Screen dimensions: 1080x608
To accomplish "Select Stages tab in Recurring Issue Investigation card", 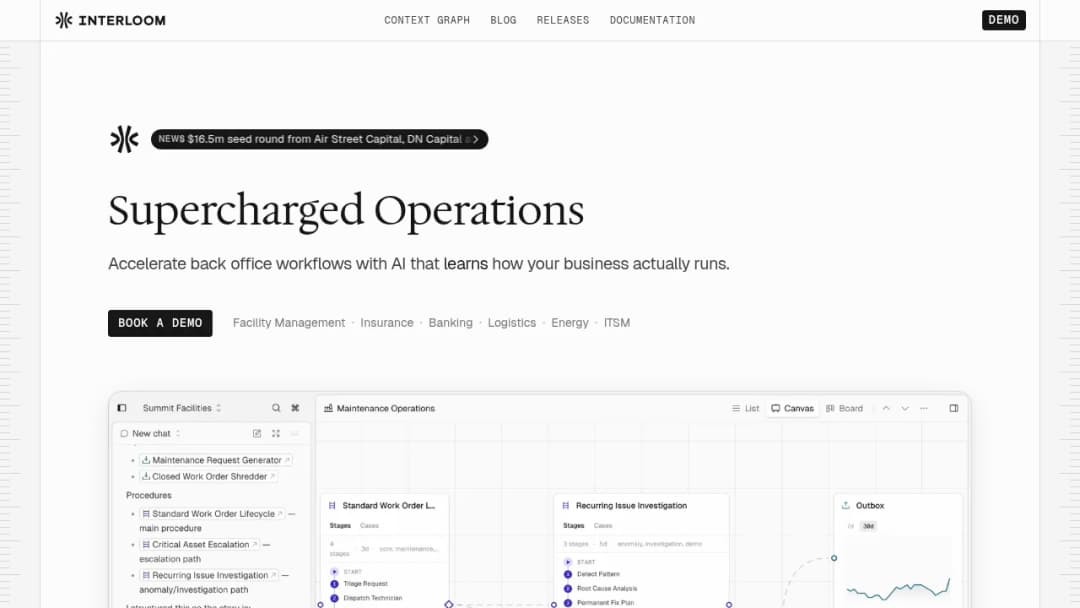I will [574, 525].
